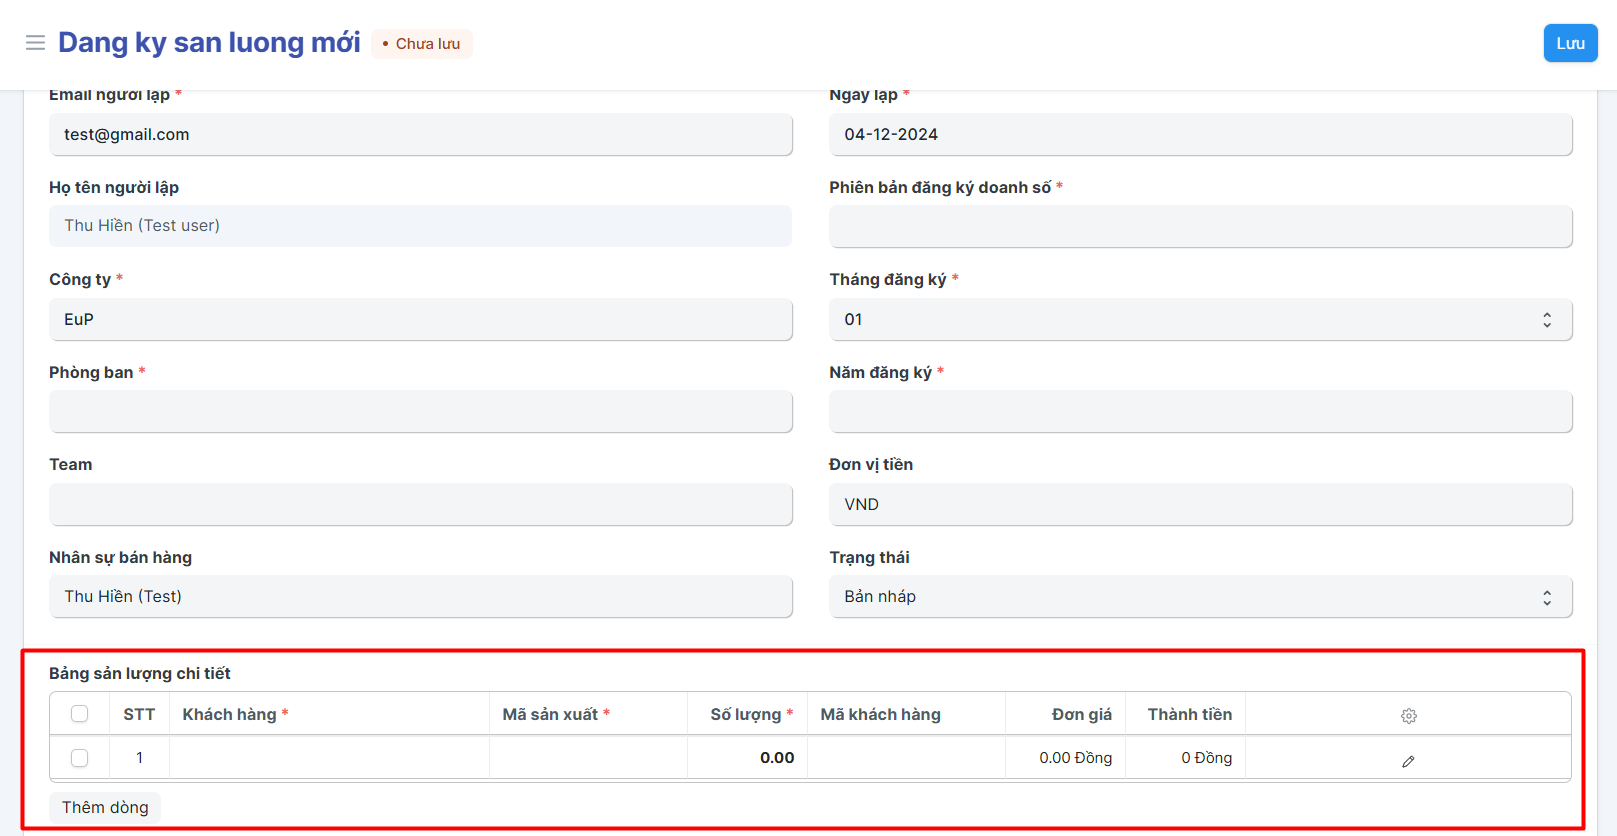The height and width of the screenshot is (836, 1617).
Task: Click the Phòng ban input field
Action: tap(420, 412)
